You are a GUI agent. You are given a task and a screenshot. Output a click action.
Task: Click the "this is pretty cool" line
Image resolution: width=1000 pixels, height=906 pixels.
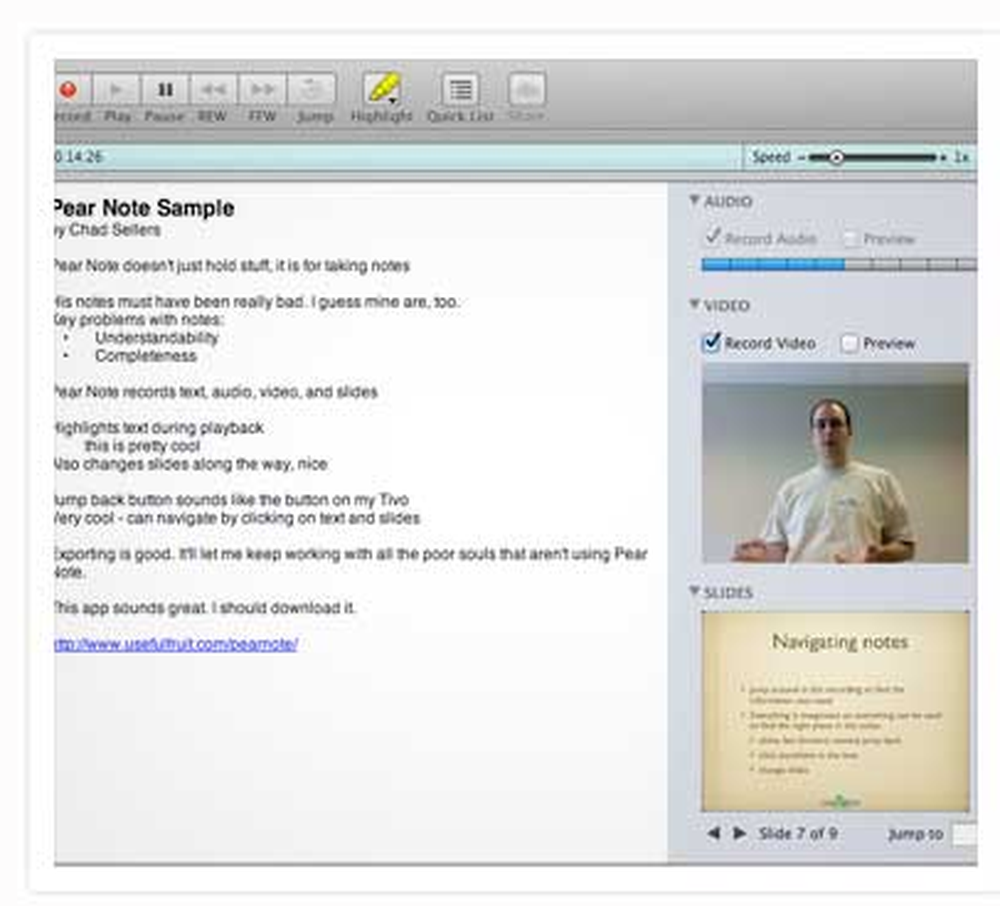point(142,445)
